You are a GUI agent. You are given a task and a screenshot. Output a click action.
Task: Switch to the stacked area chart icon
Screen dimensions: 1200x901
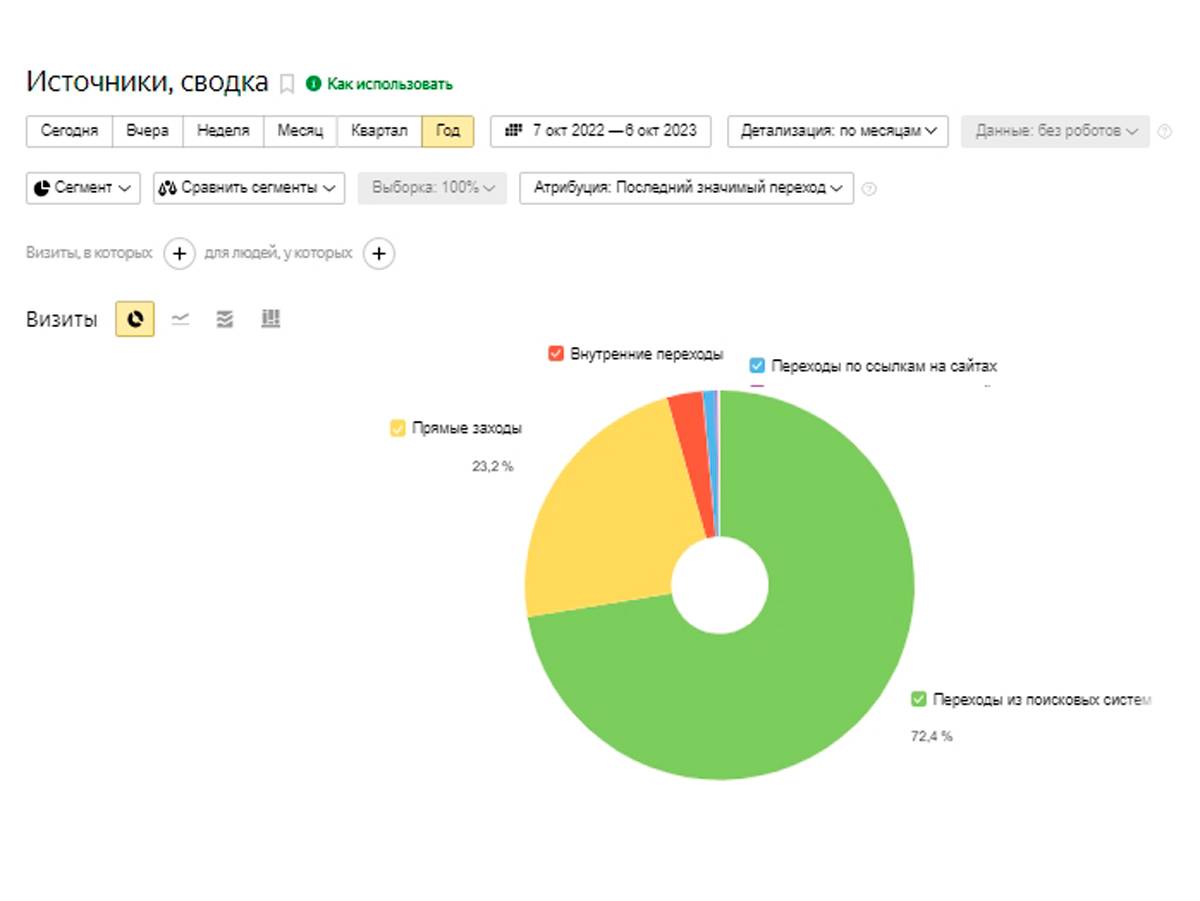coord(225,319)
